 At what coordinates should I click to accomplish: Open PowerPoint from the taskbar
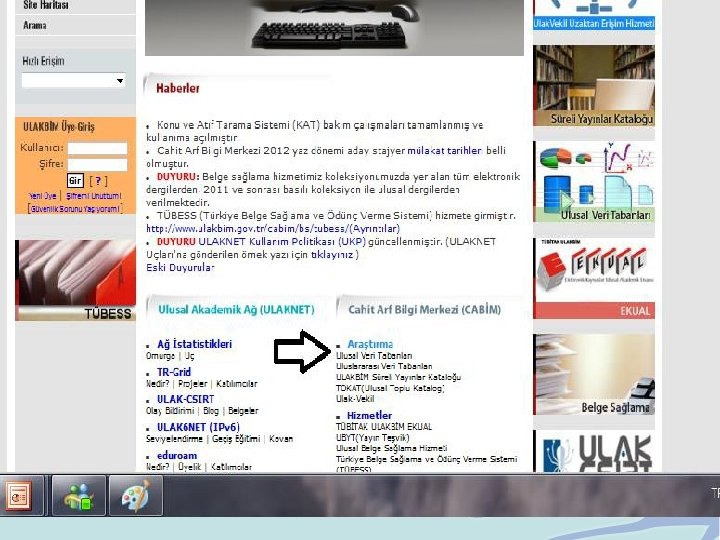(19, 495)
